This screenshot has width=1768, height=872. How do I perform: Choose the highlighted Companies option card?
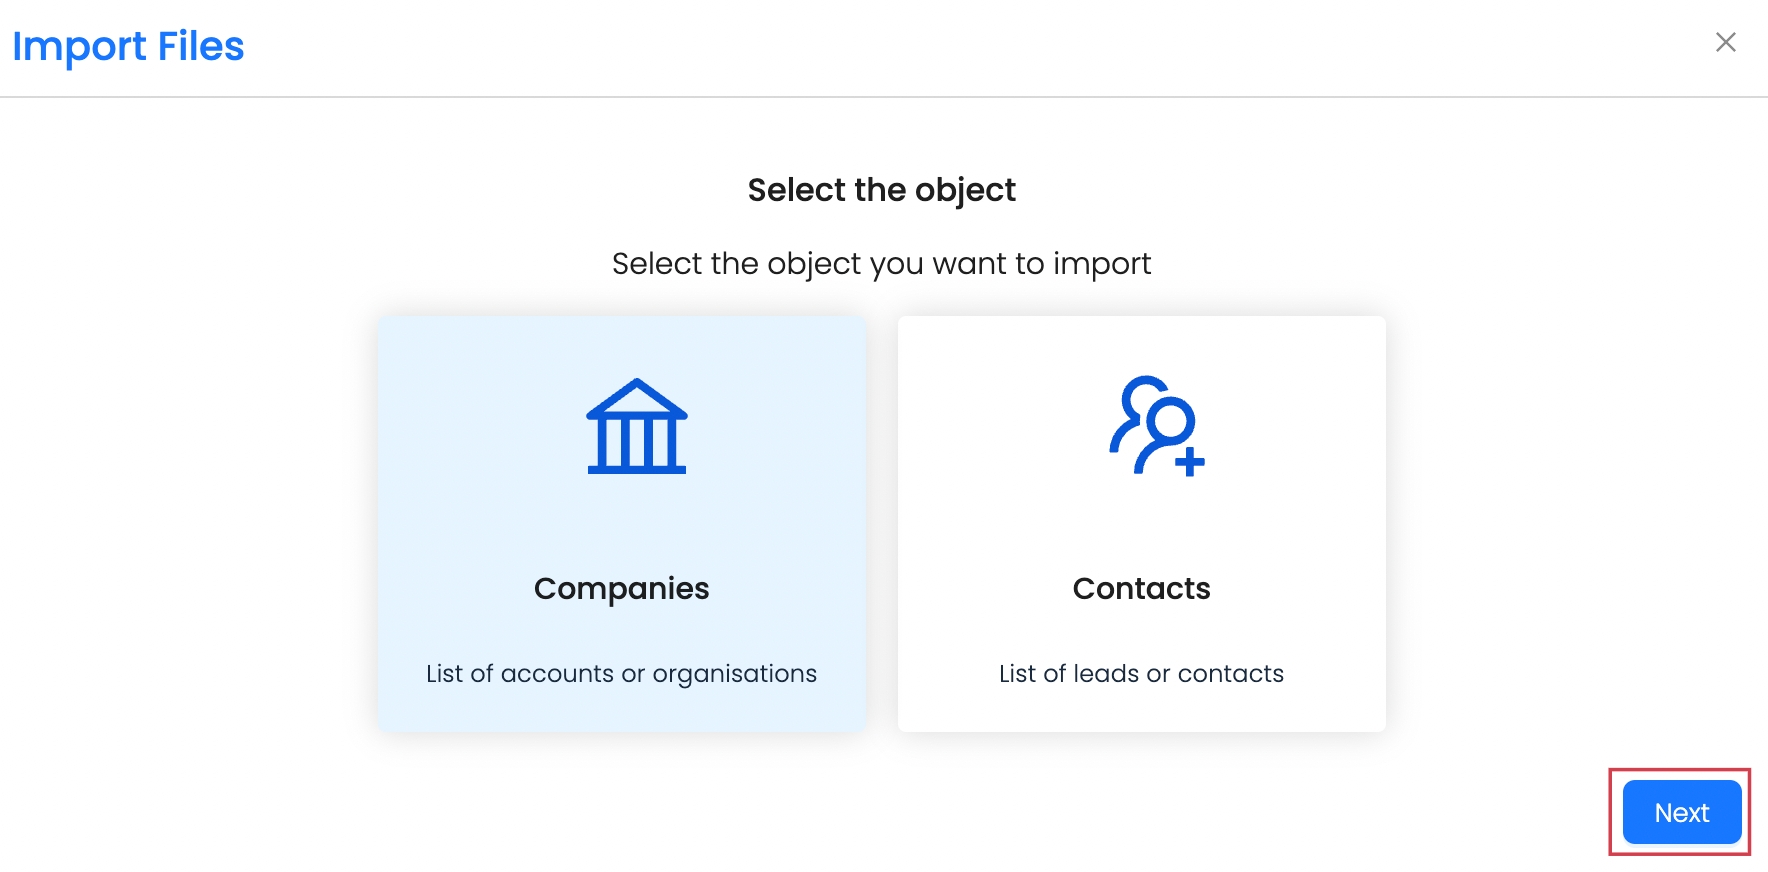pos(621,523)
